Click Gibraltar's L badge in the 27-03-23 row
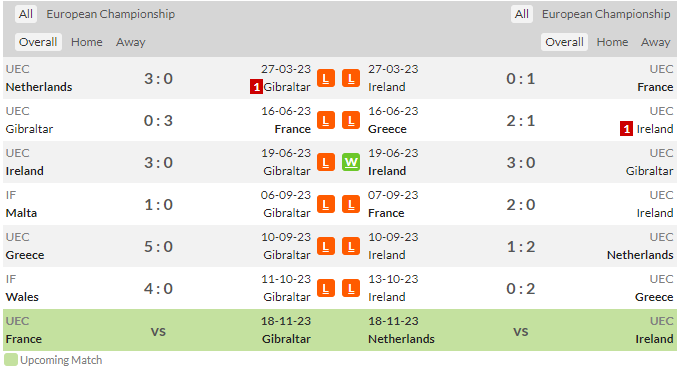This screenshot has width=680, height=377. click(x=326, y=79)
